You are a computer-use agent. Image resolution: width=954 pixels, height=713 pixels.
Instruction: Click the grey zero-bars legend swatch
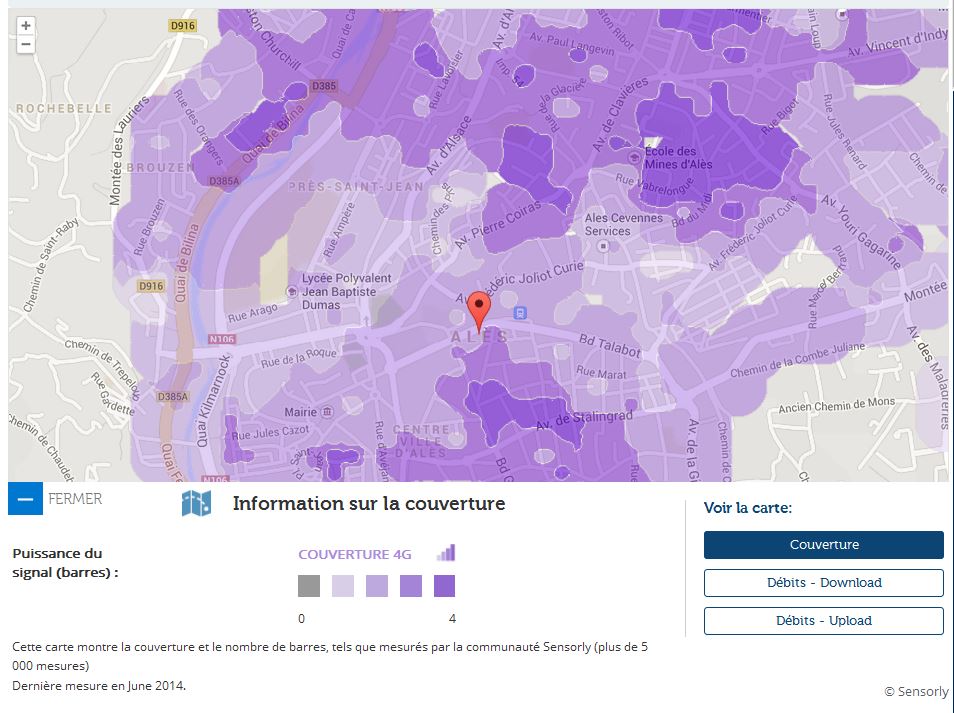point(309,586)
